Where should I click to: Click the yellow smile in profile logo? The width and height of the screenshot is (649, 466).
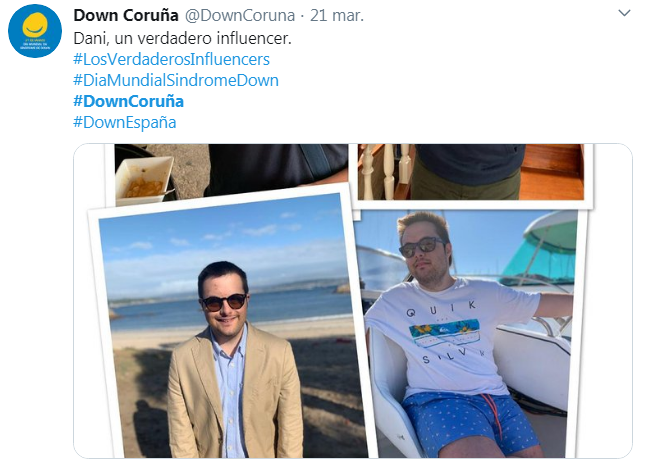point(35,25)
